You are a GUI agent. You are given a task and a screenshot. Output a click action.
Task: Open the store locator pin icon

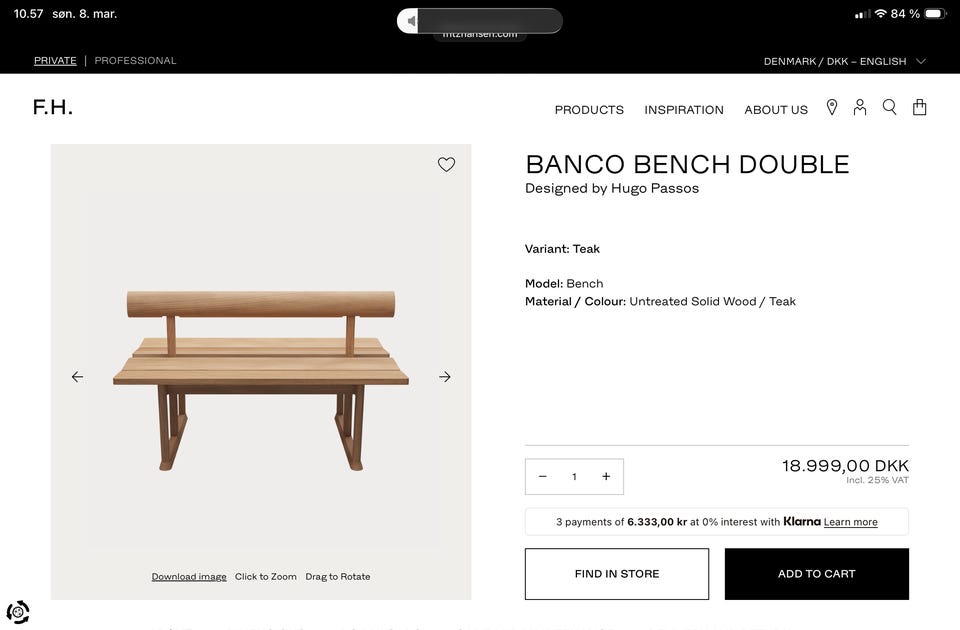(x=831, y=108)
